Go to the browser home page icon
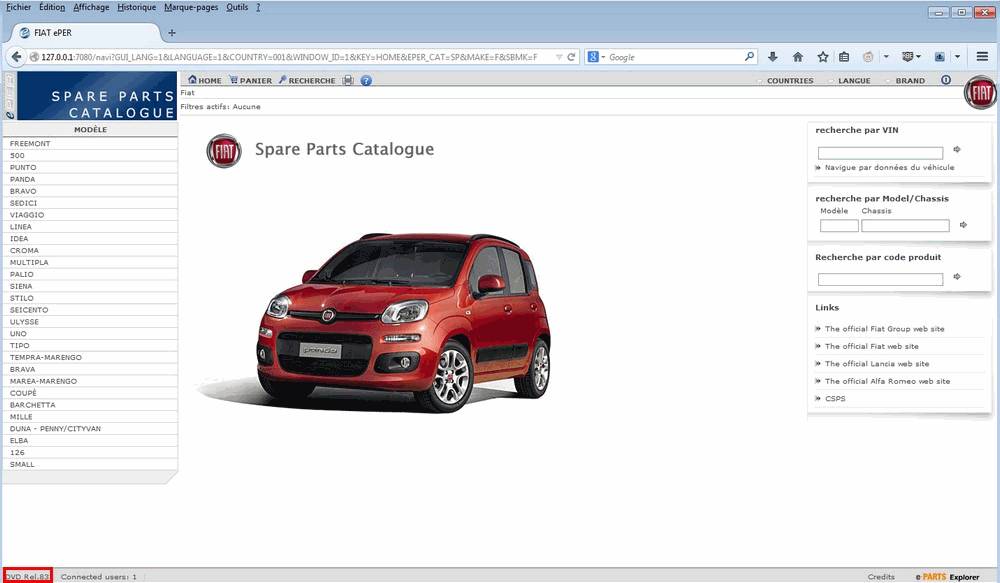Viewport: 1000px width, 583px height. (798, 57)
